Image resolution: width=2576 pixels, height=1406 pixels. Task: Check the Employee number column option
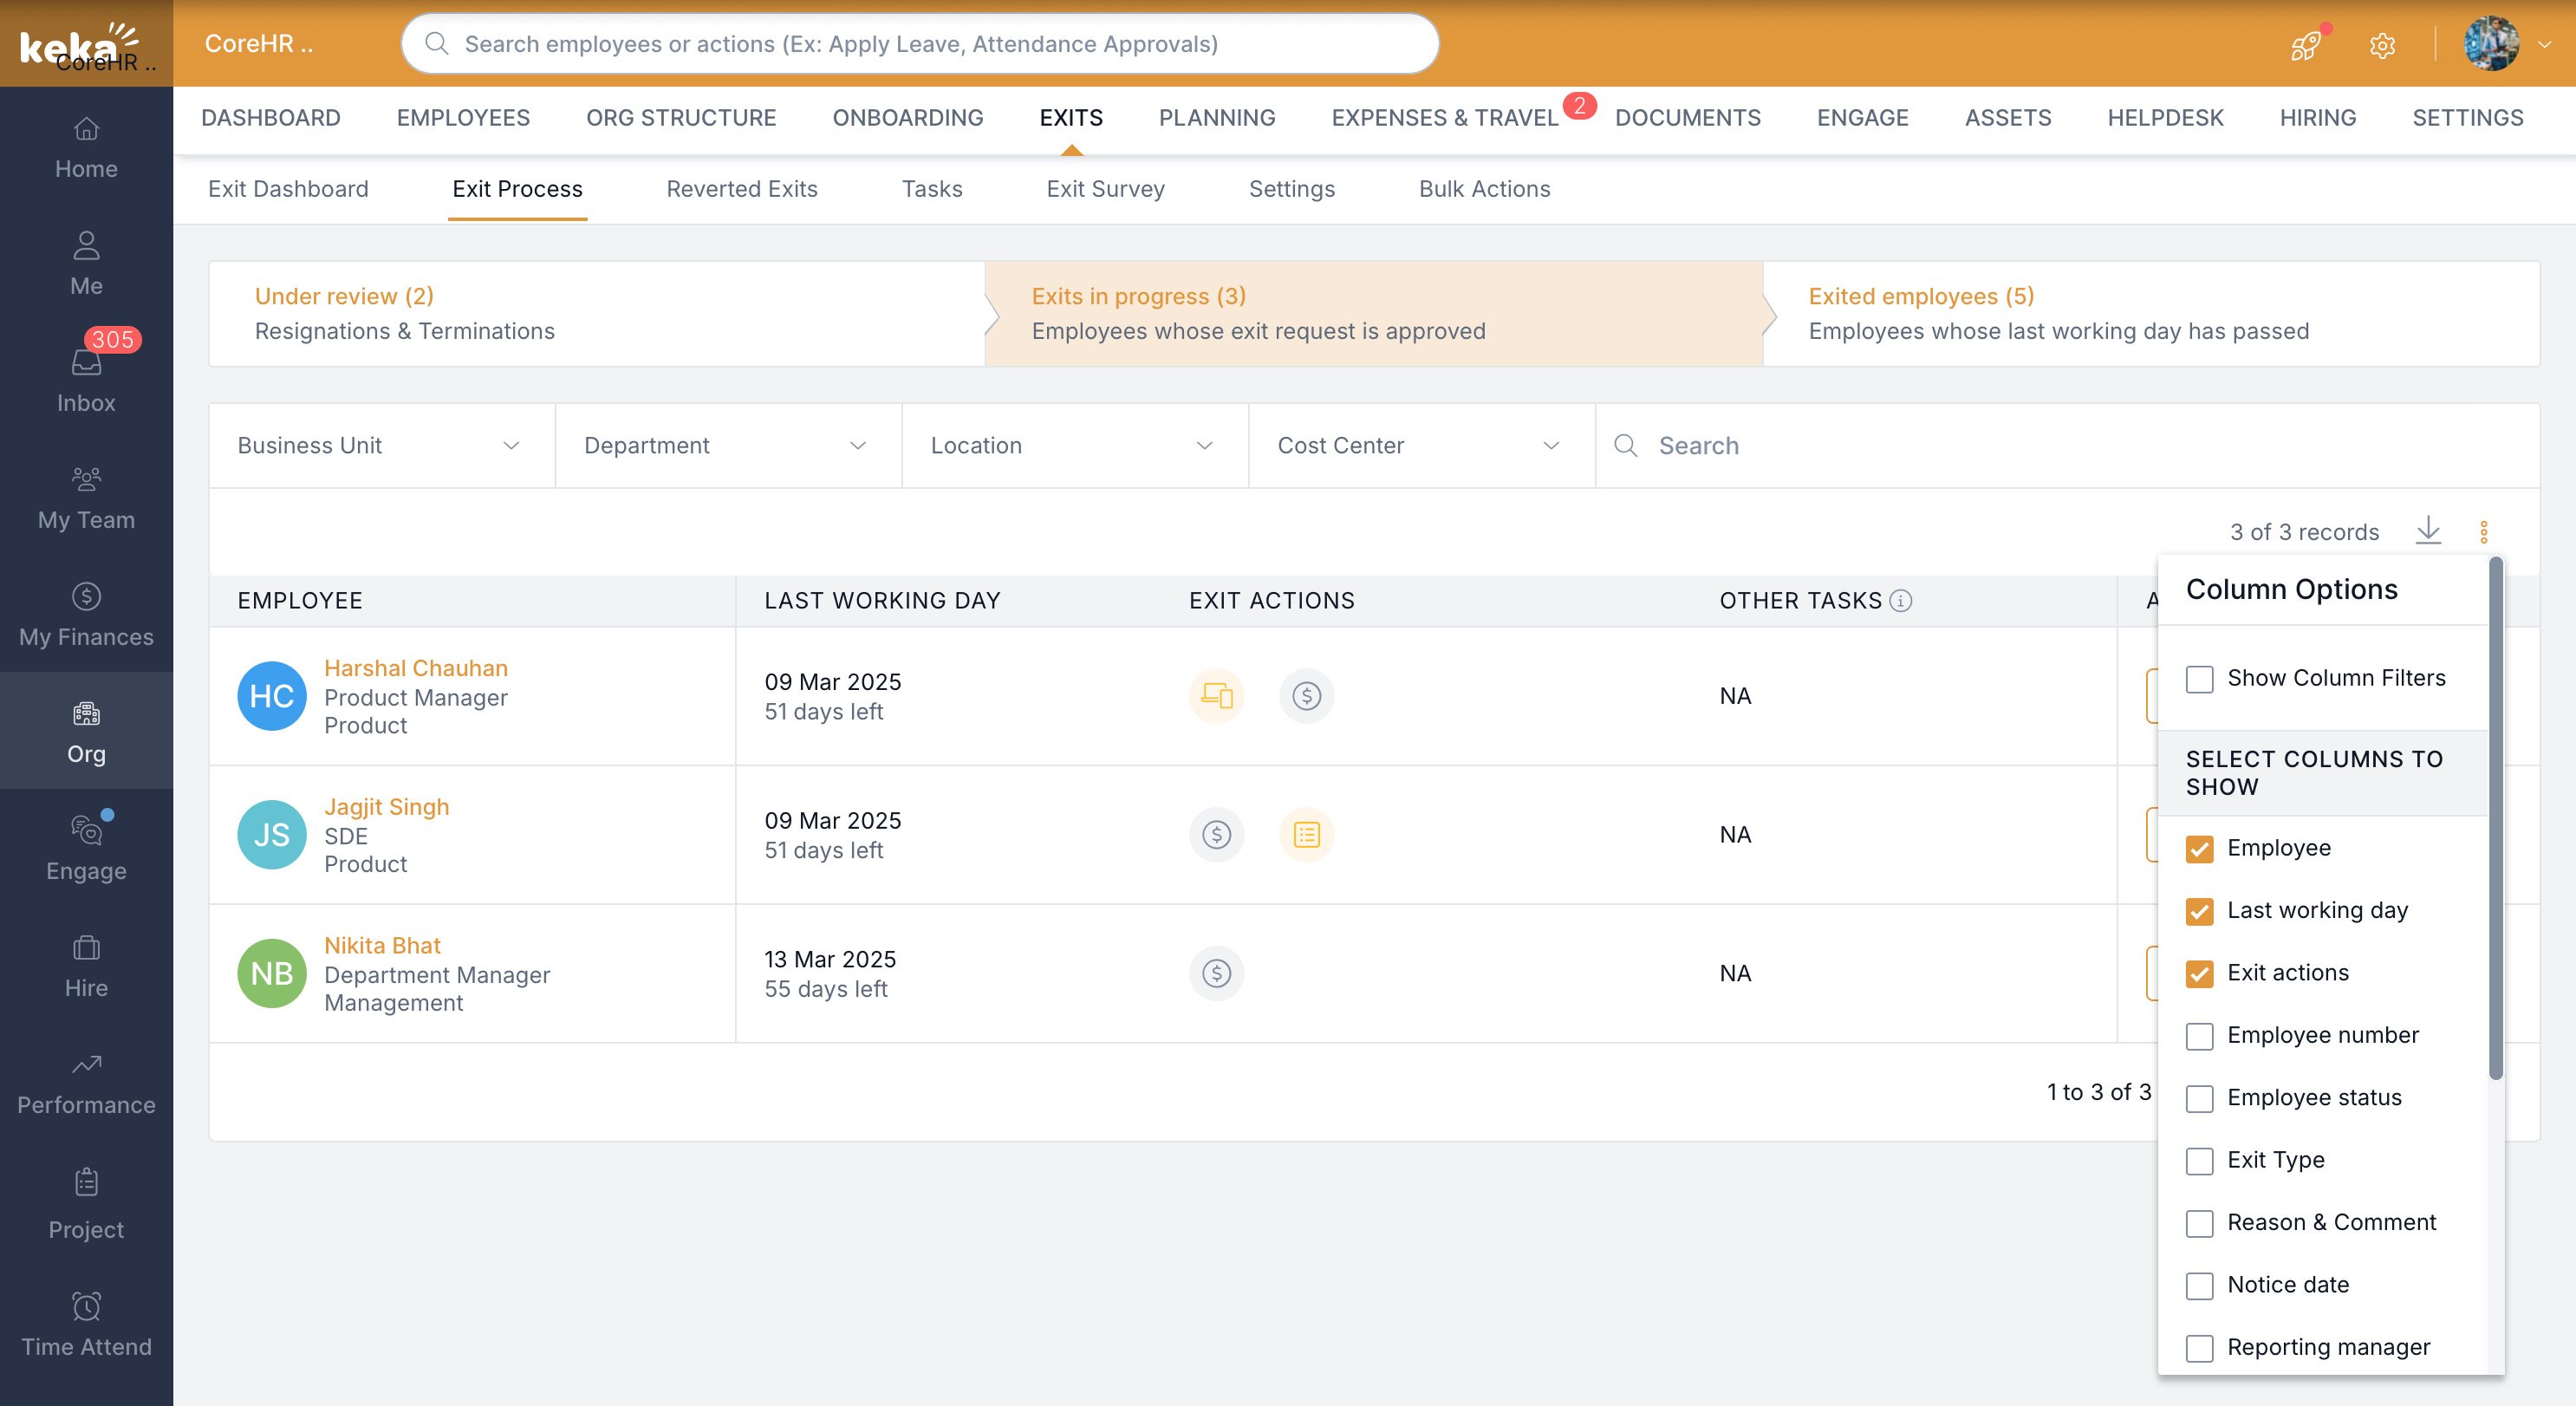[x=2199, y=1036]
